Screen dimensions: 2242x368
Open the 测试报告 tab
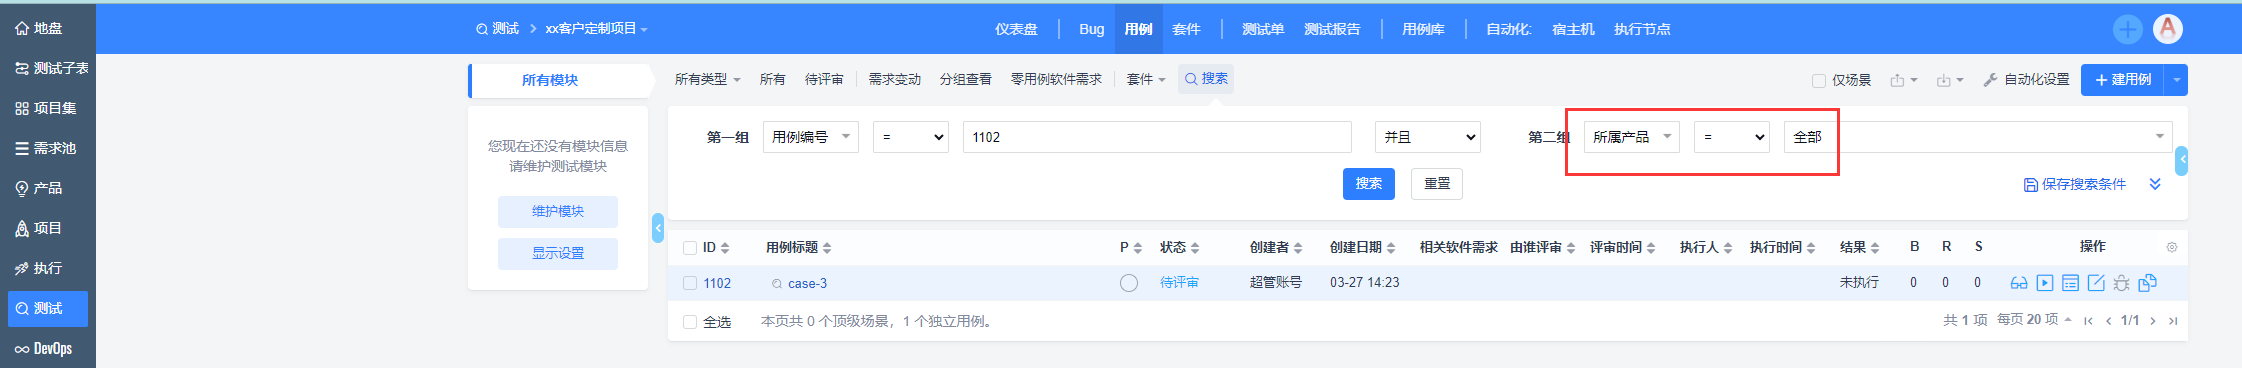[x=1332, y=29]
